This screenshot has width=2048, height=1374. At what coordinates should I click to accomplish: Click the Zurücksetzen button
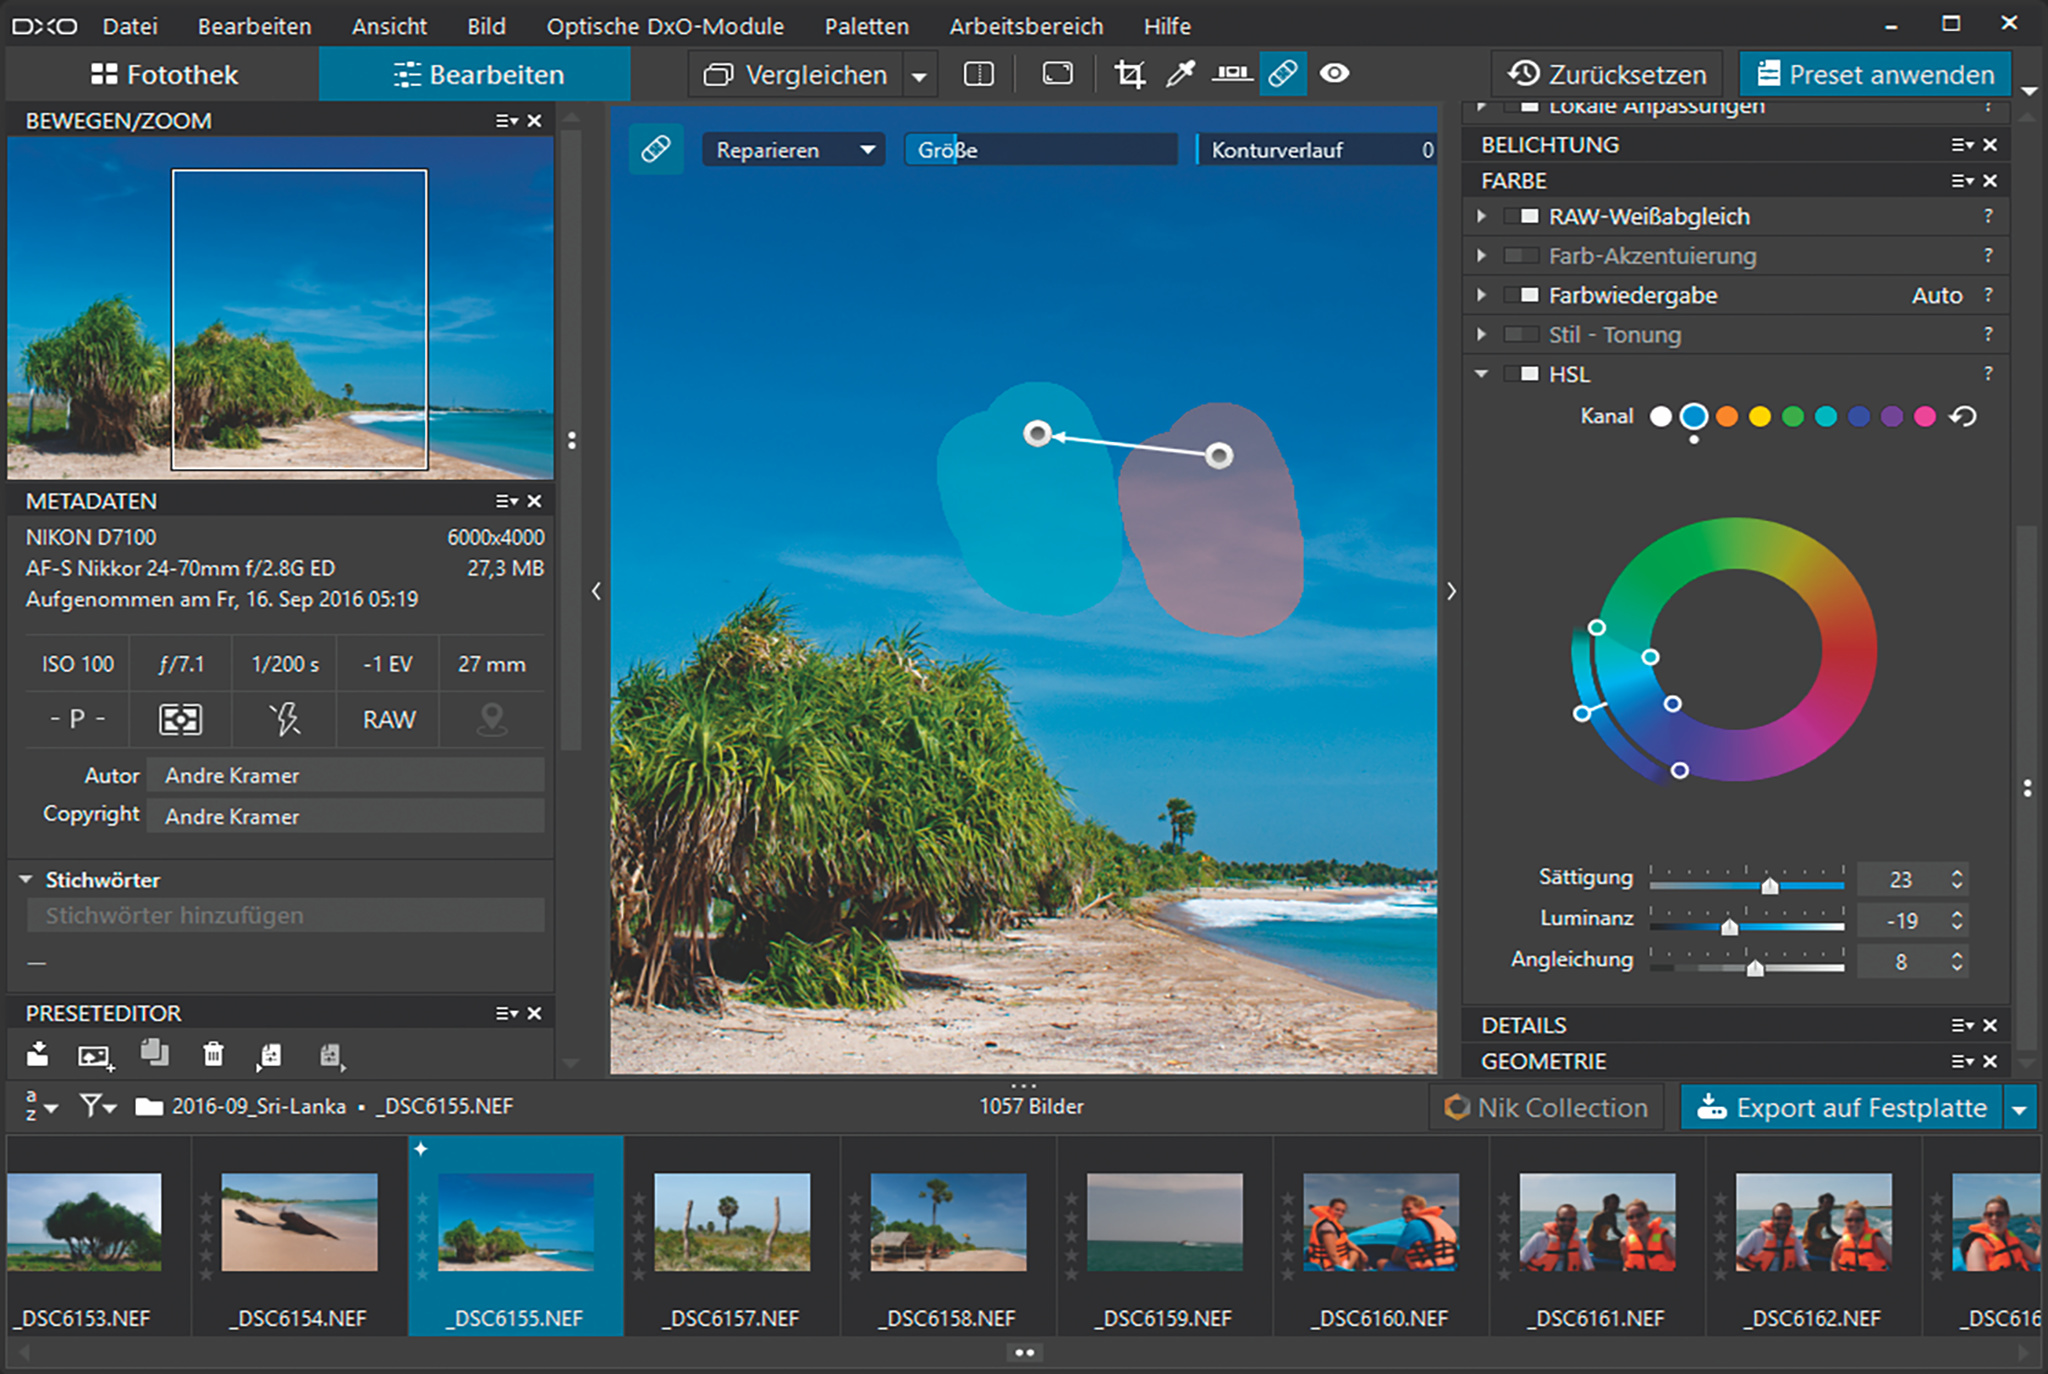[x=1608, y=75]
